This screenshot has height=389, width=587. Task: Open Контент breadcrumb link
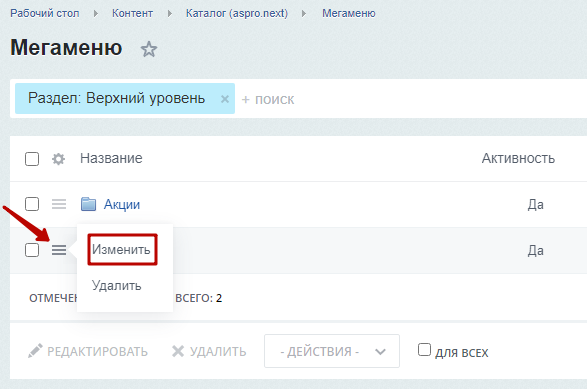click(x=133, y=13)
